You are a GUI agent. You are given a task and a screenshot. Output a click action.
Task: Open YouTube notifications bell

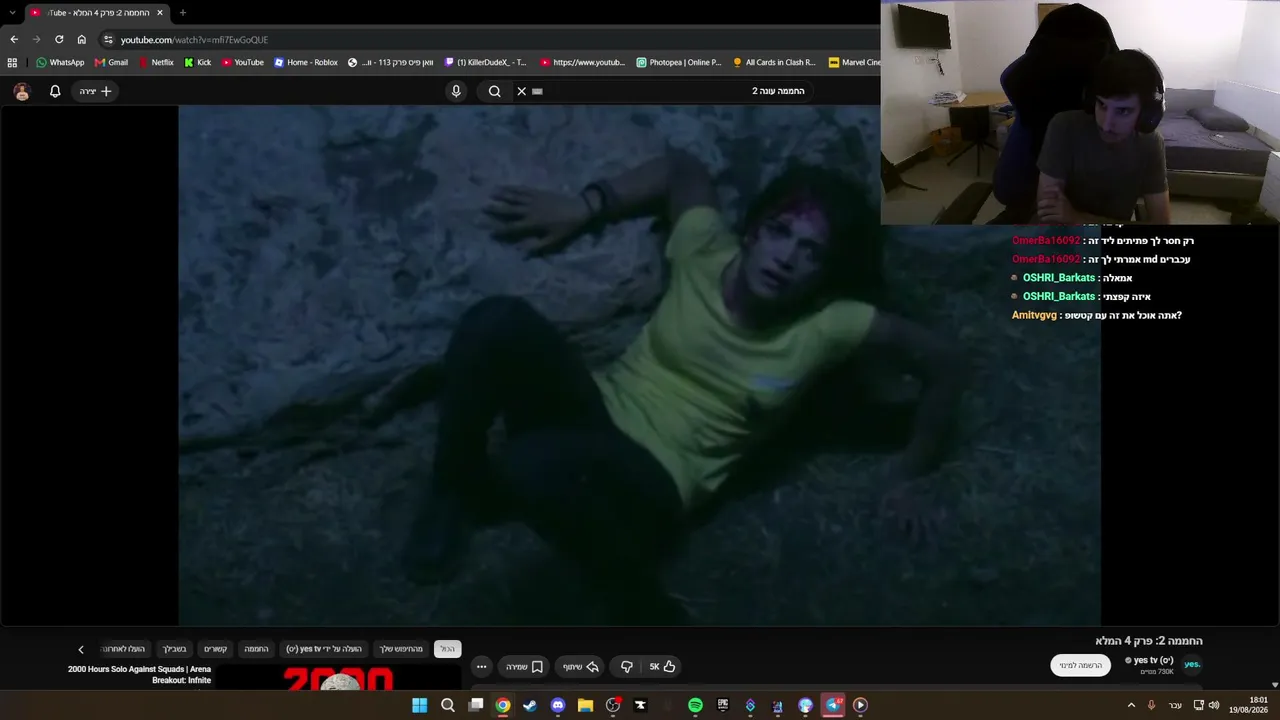click(x=55, y=91)
